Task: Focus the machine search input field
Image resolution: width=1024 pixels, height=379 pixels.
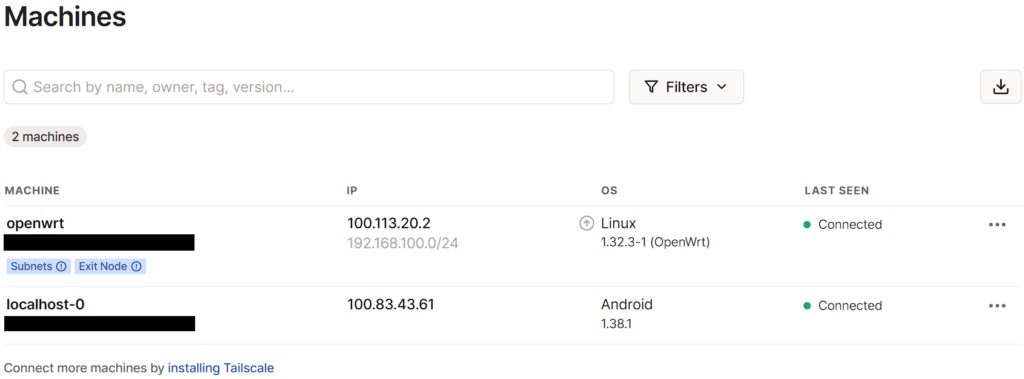Action: pyautogui.click(x=309, y=87)
